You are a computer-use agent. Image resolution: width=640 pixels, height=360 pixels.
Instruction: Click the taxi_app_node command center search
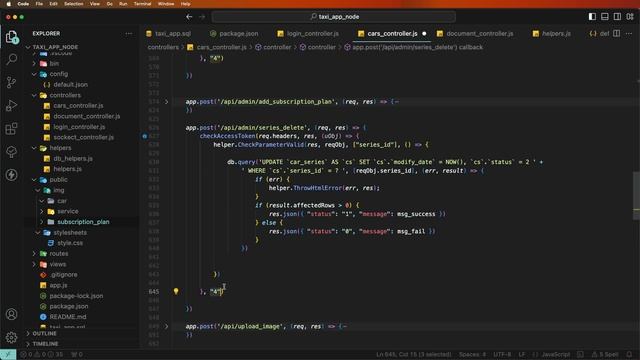(334, 17)
